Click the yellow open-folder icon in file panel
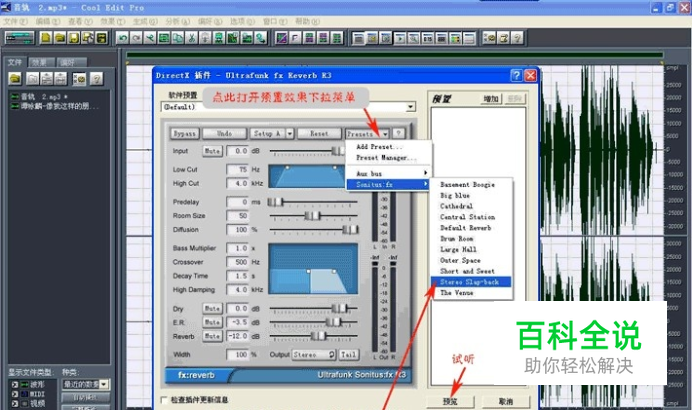 15,79
